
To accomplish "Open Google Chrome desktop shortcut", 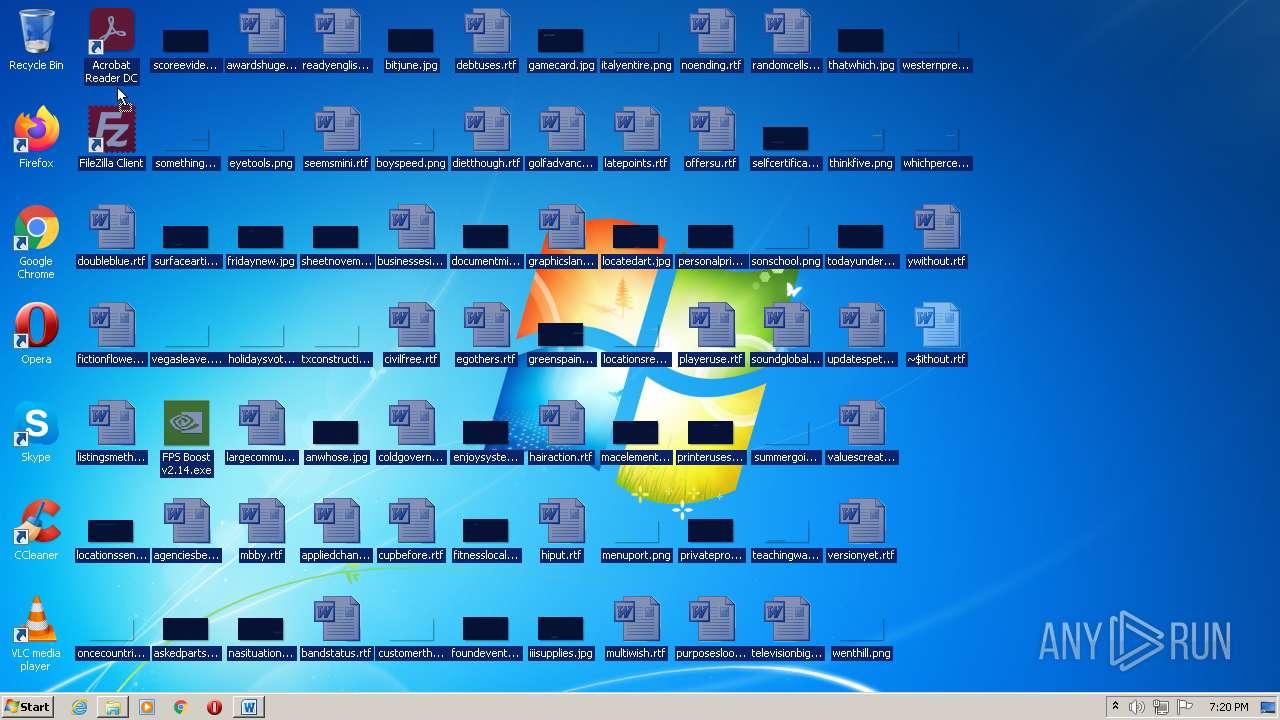I will [x=36, y=242].
